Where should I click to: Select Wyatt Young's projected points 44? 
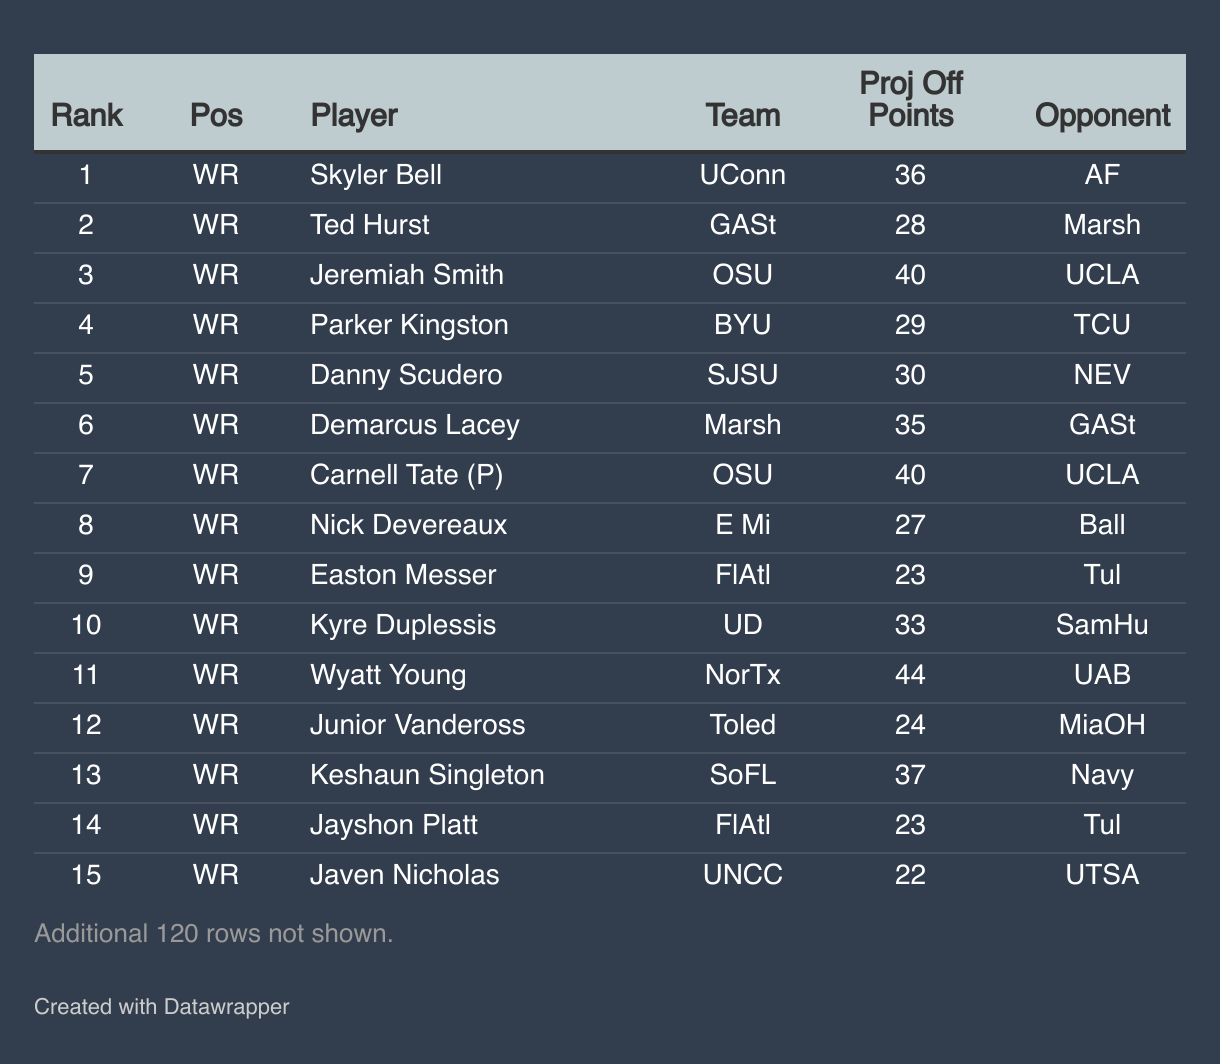coord(910,675)
